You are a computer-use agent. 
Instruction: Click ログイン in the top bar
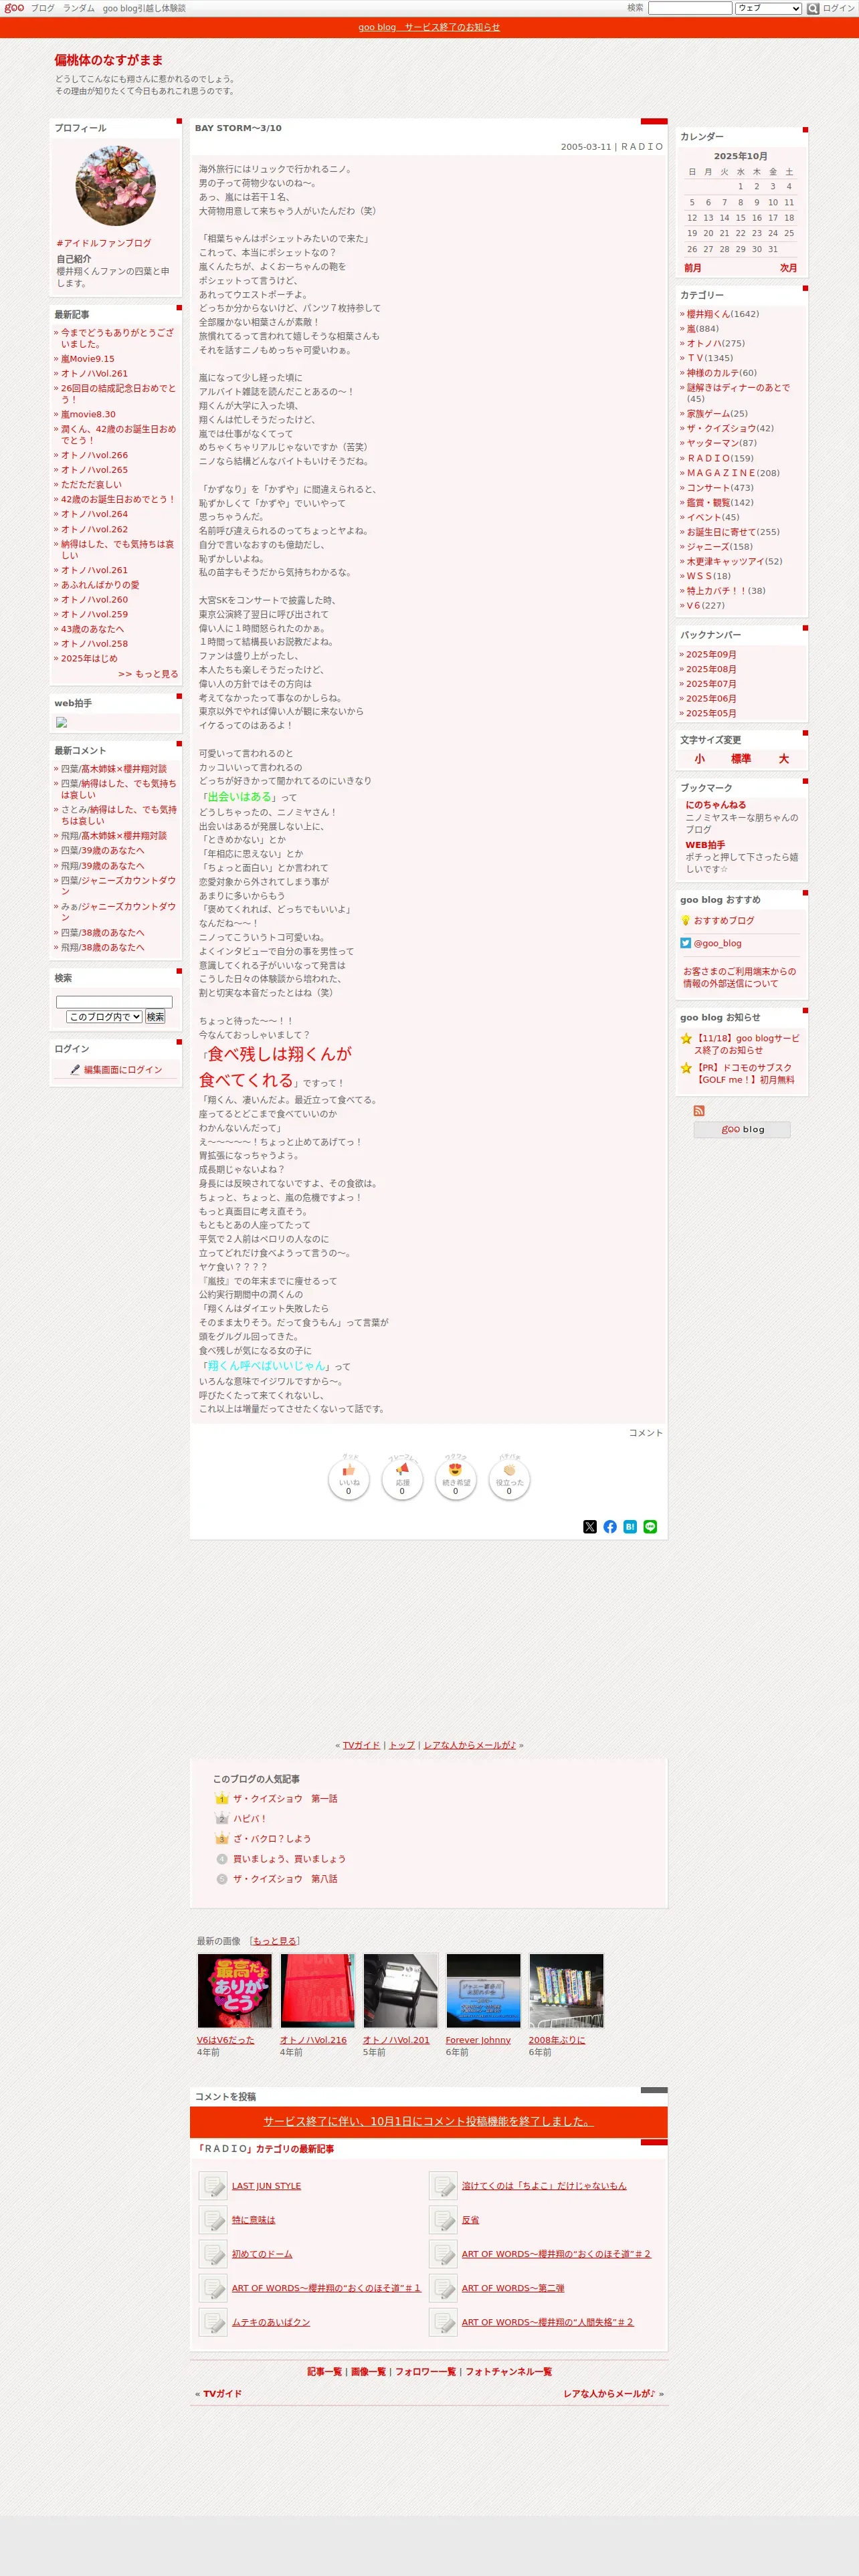click(x=838, y=8)
